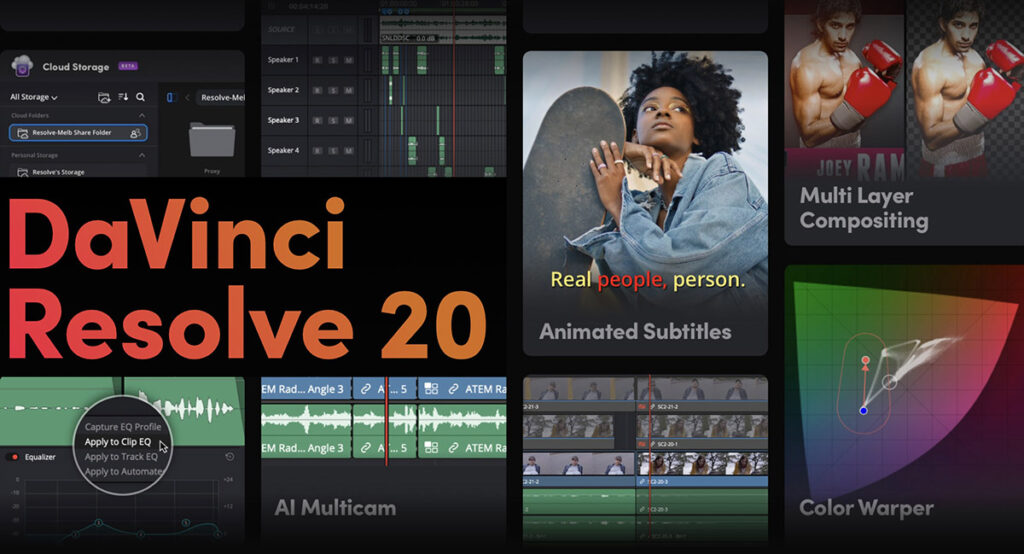The width and height of the screenshot is (1024, 554).
Task: Select Resolve's Storage under Personal Storage
Action: (78, 172)
